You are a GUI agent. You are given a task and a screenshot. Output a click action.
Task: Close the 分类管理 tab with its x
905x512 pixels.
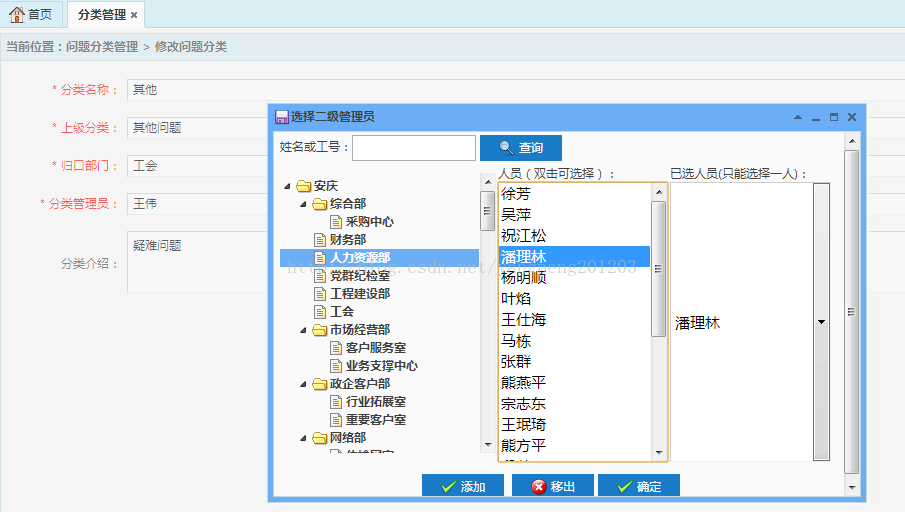(x=134, y=15)
